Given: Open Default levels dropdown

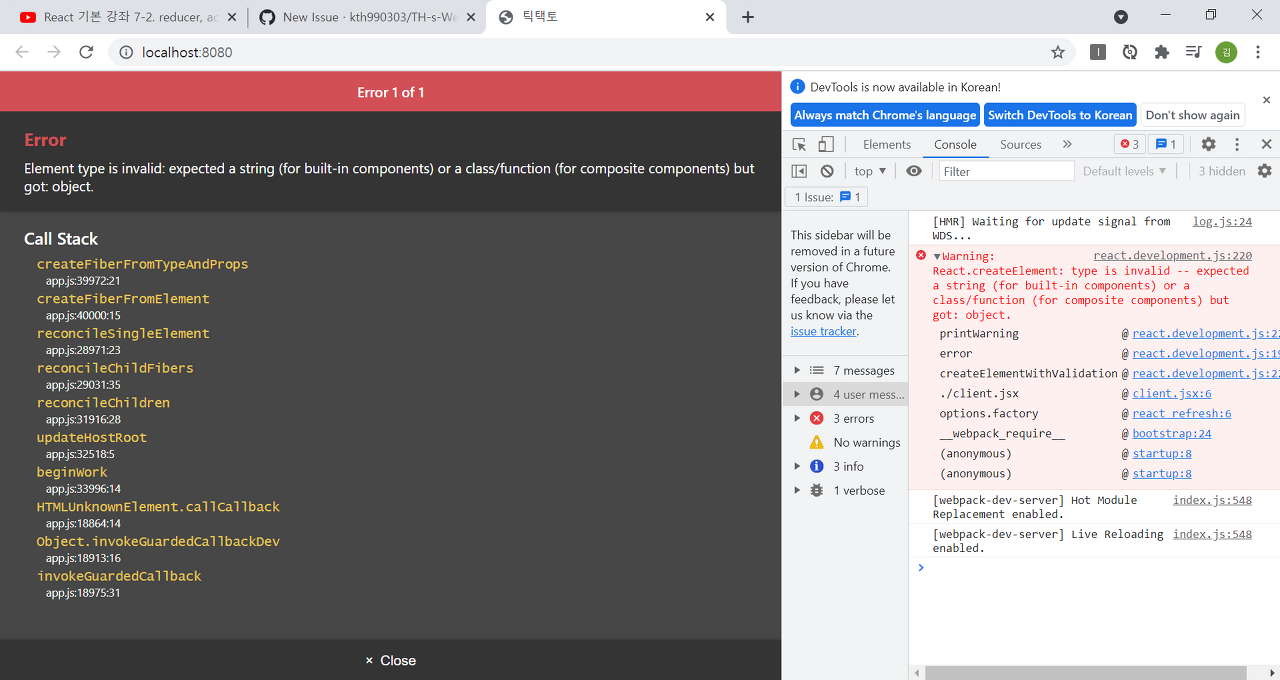Looking at the screenshot, I should click(1124, 171).
